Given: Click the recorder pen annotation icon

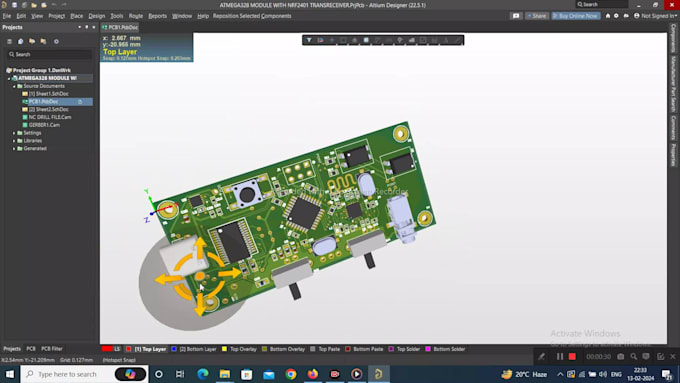Looking at the screenshot, I should pos(541,357).
